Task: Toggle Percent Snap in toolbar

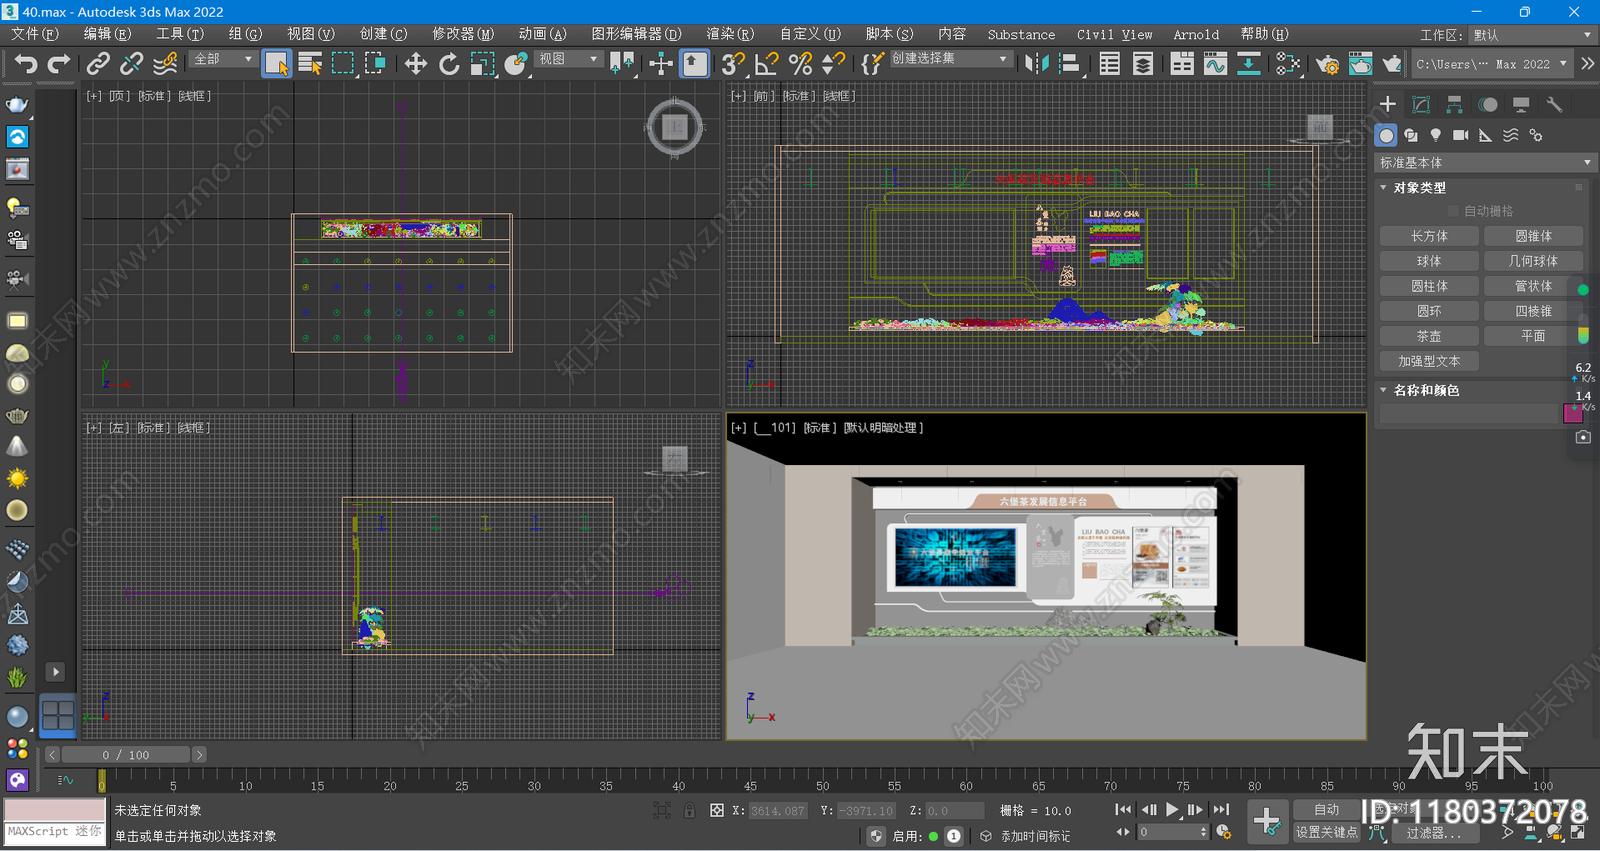Action: coord(800,64)
